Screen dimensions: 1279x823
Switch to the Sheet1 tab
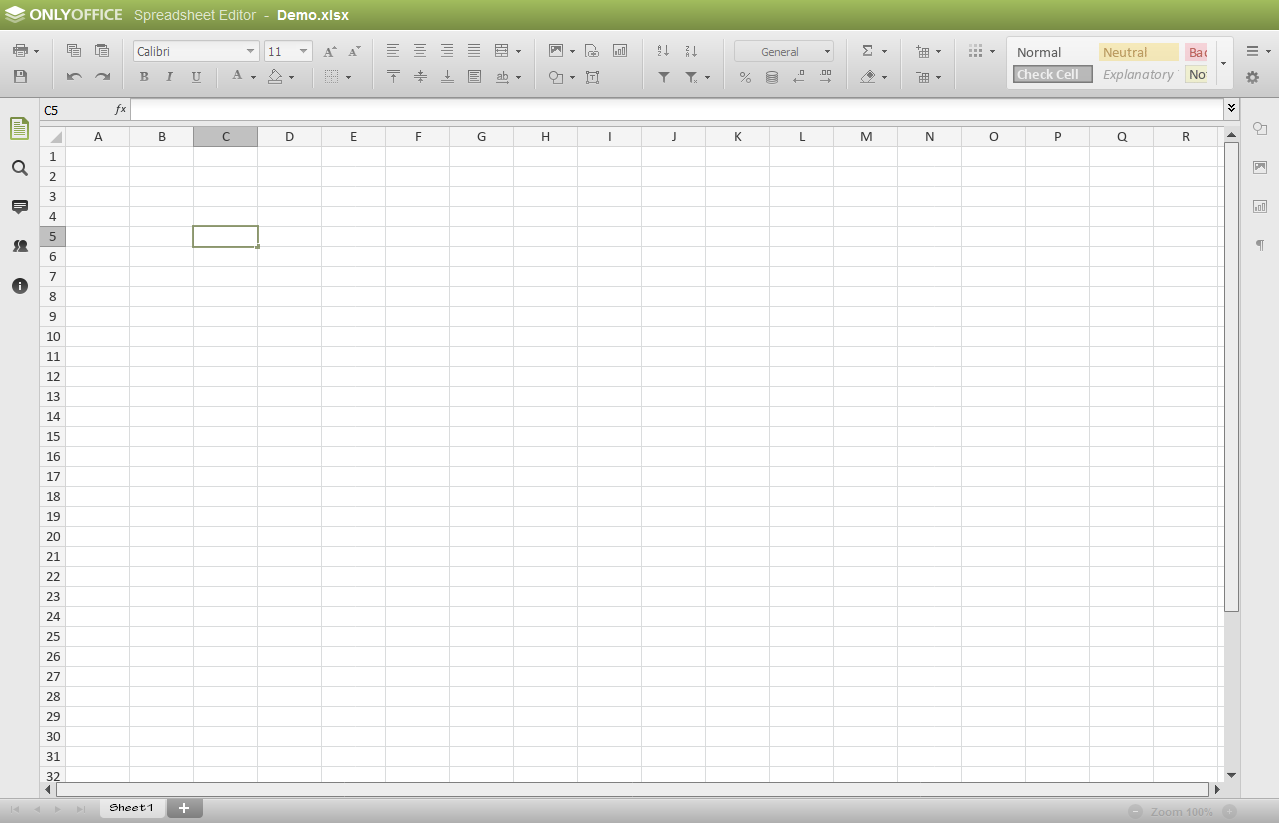[x=131, y=808]
